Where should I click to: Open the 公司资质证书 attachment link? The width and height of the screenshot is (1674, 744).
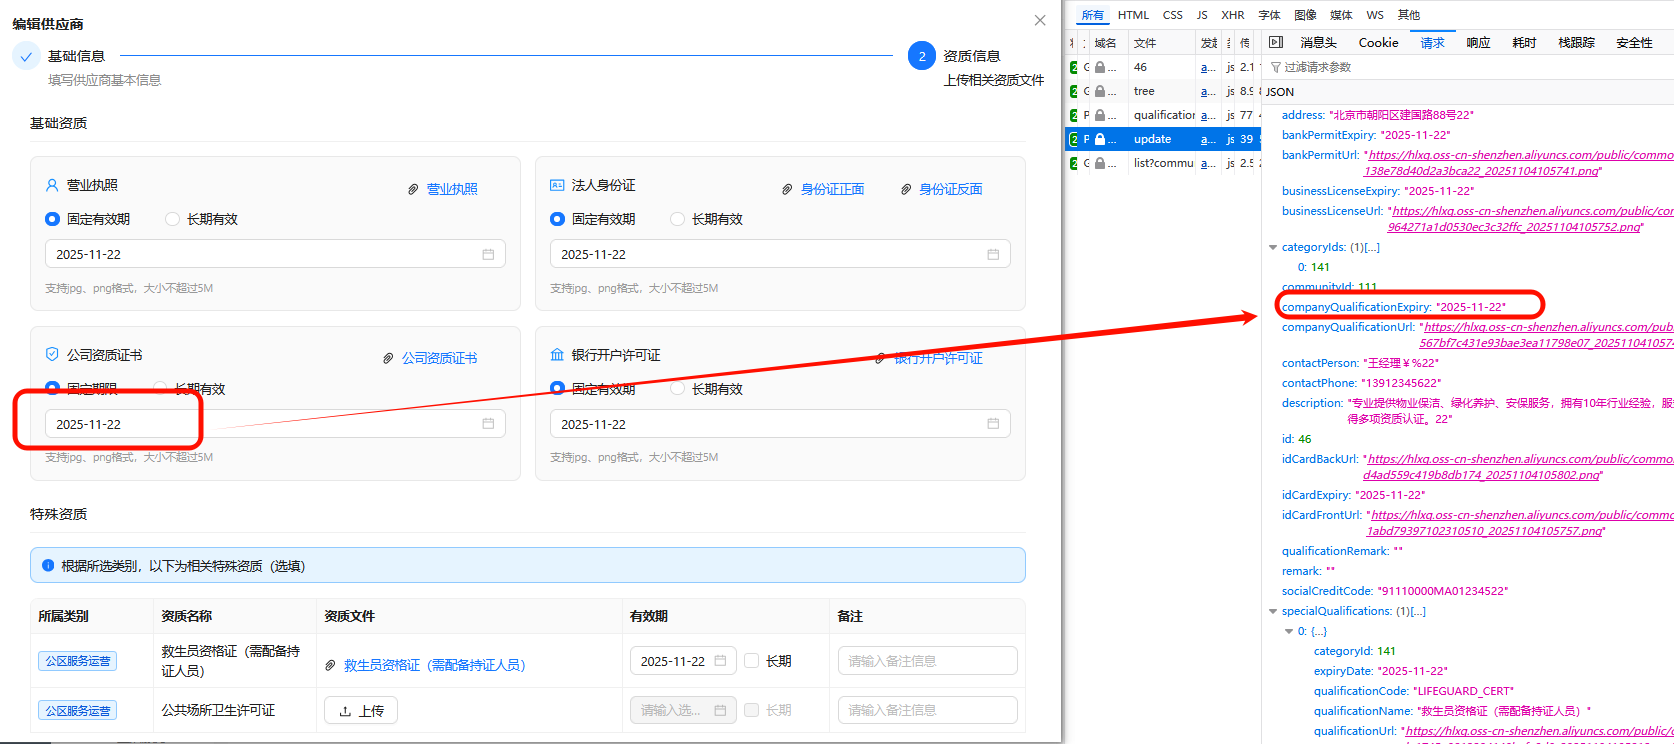tap(440, 358)
